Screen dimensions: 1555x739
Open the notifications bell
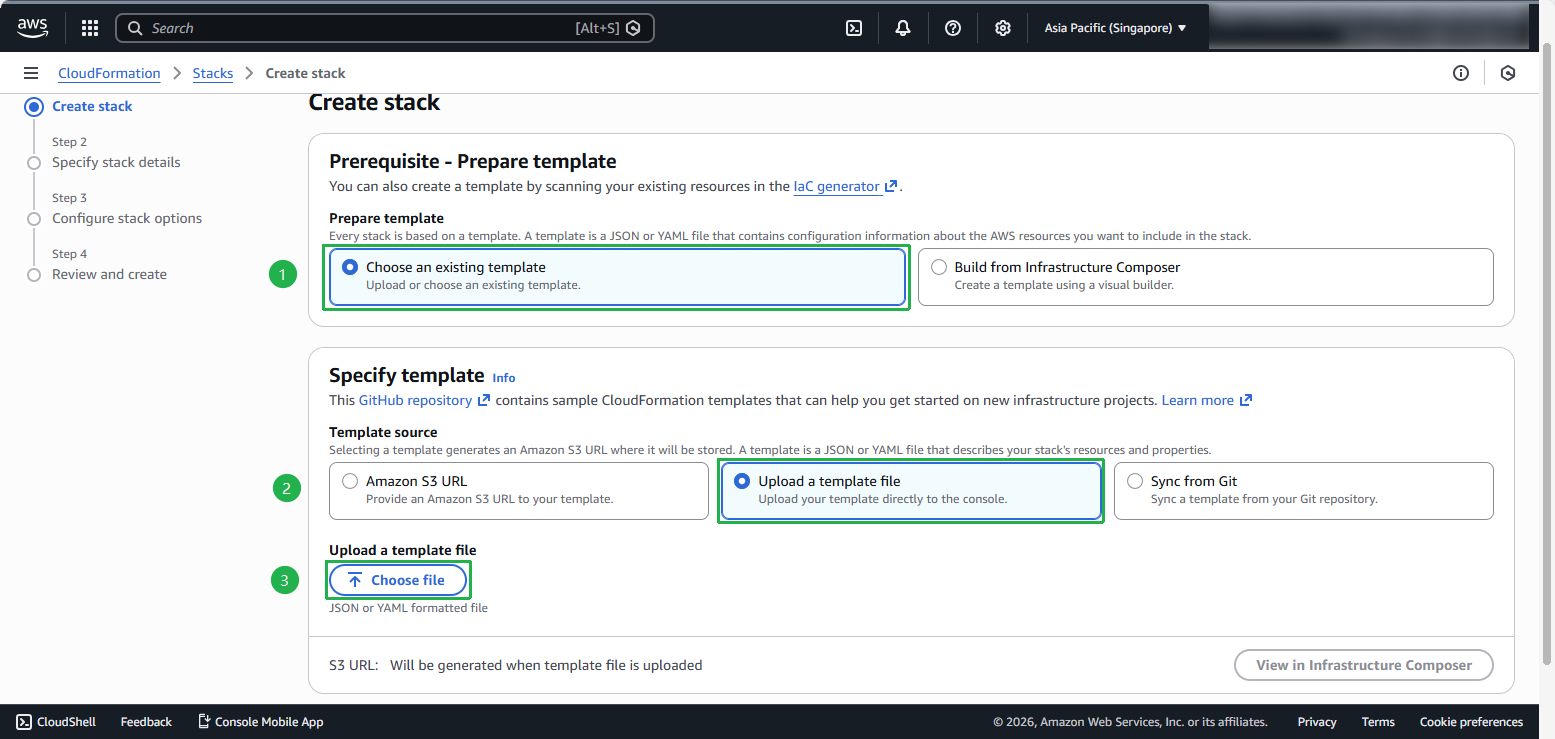(x=902, y=27)
